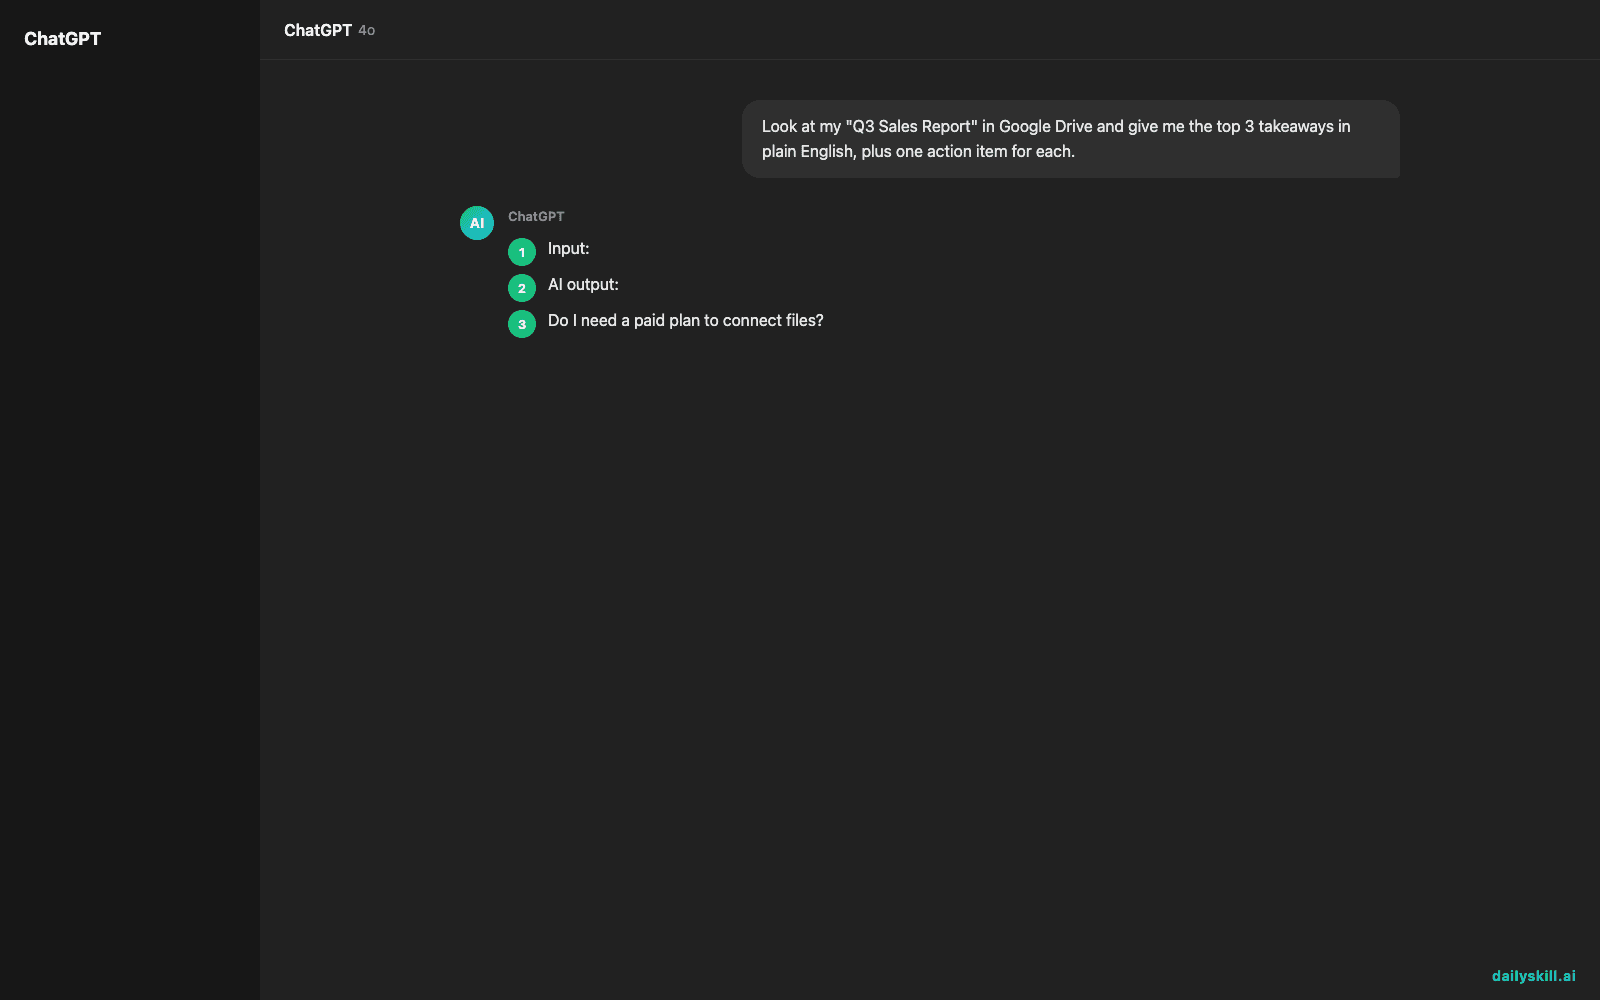Click the ChatGPT sender name label
Image resolution: width=1600 pixels, height=1000 pixels.
536,216
